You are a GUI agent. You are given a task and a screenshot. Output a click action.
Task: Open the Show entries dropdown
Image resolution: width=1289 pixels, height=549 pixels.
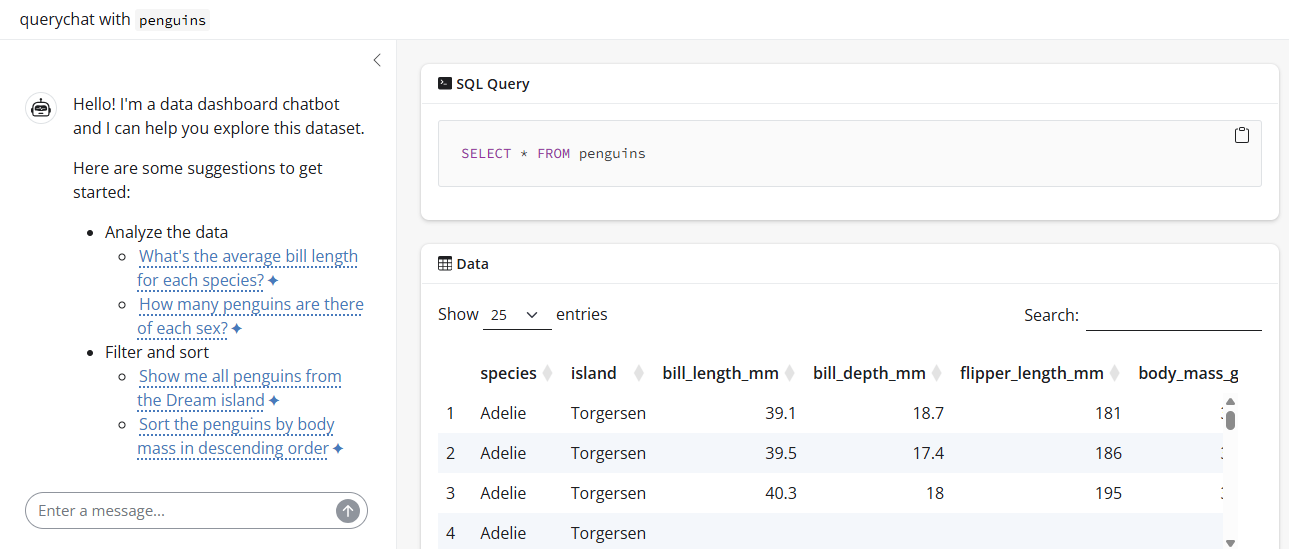pos(516,315)
